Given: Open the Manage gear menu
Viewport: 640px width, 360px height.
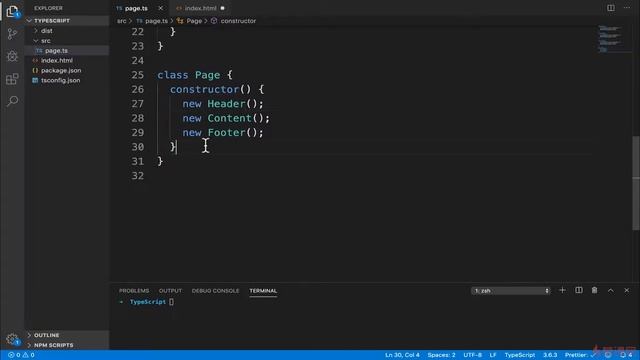Looking at the screenshot, I should (12, 339).
